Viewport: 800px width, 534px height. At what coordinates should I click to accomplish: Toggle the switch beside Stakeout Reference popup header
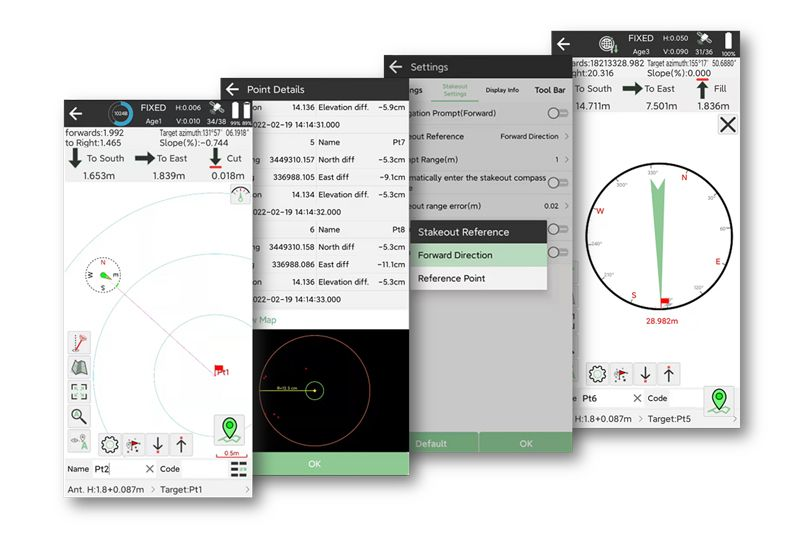pyautogui.click(x=558, y=229)
